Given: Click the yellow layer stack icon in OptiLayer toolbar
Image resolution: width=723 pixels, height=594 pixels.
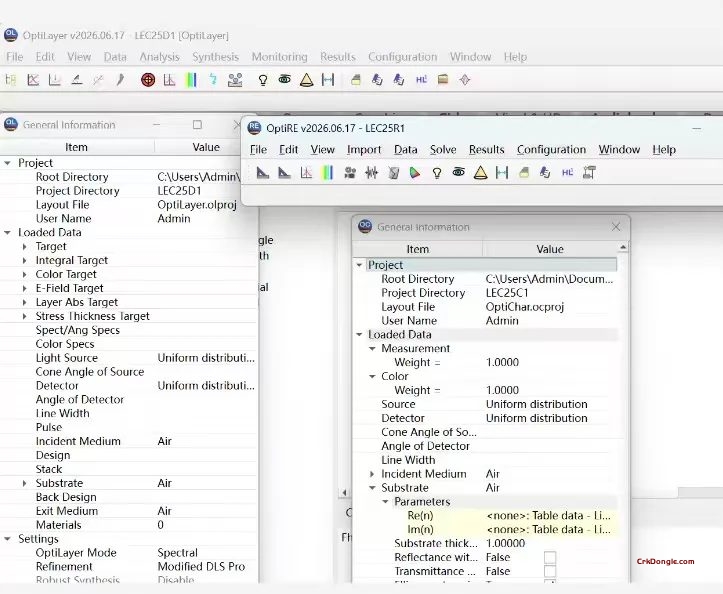Looking at the screenshot, I should point(356,80).
